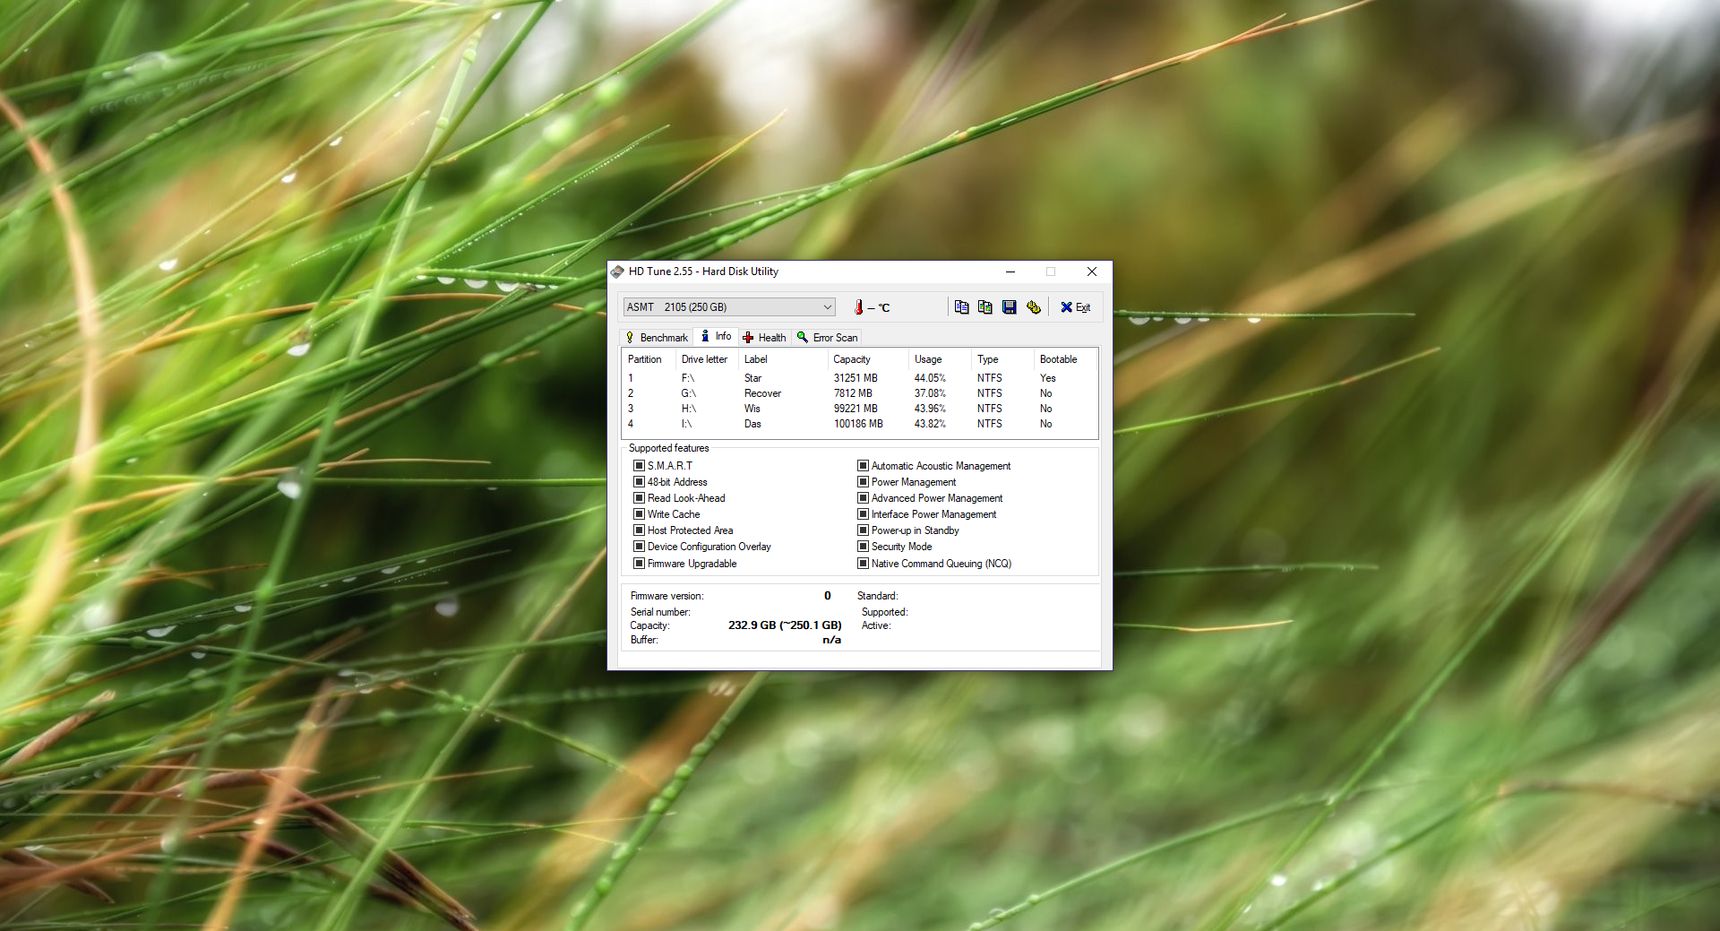Click the Partition column header
Screen dimensions: 1720x931
click(649, 359)
